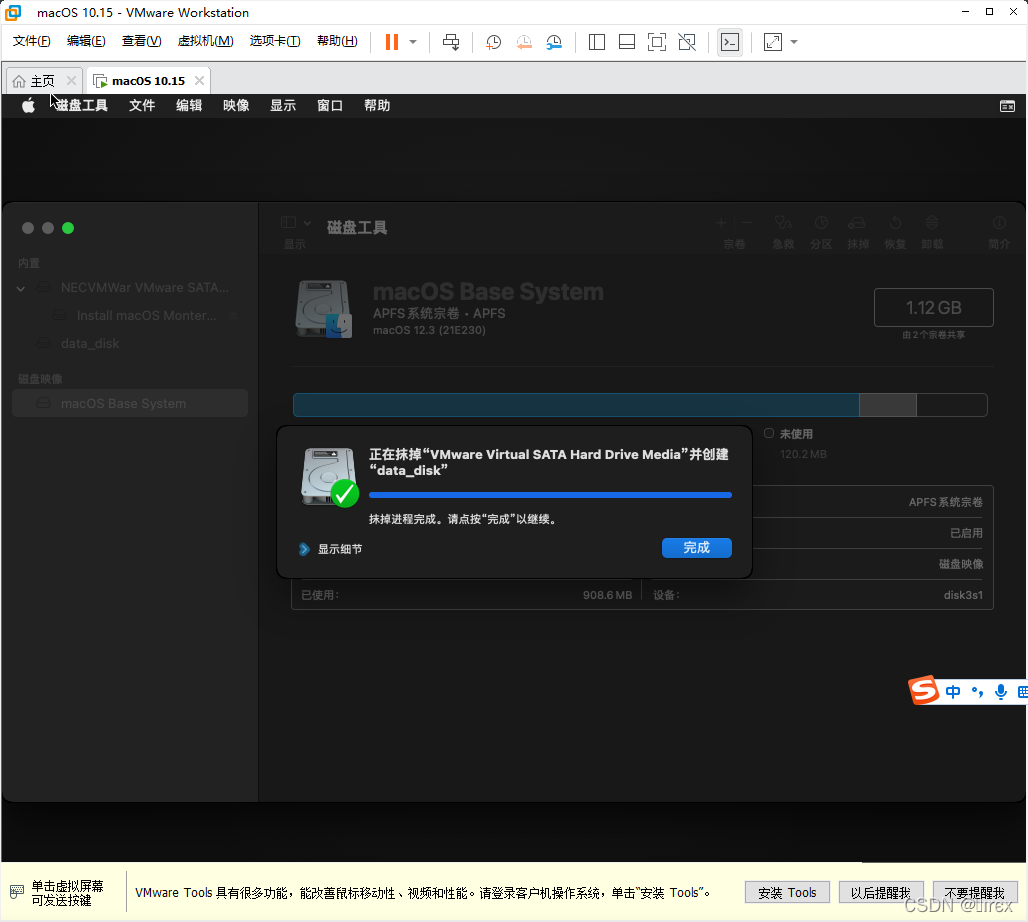Open the pause button dropdown arrow

413,42
